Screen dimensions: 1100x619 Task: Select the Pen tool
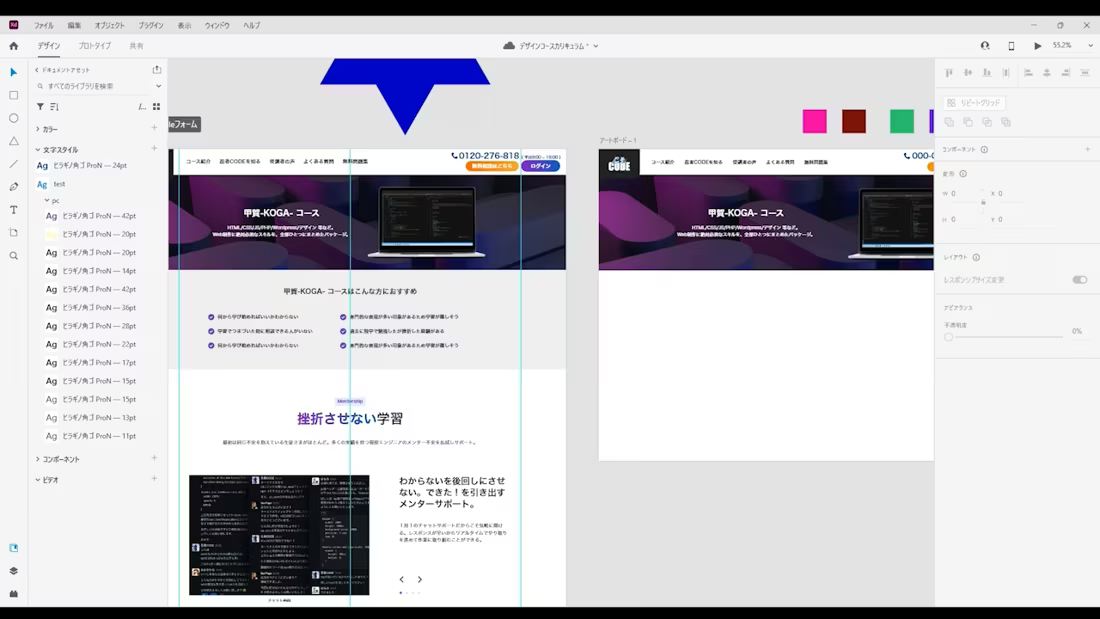pos(13,187)
